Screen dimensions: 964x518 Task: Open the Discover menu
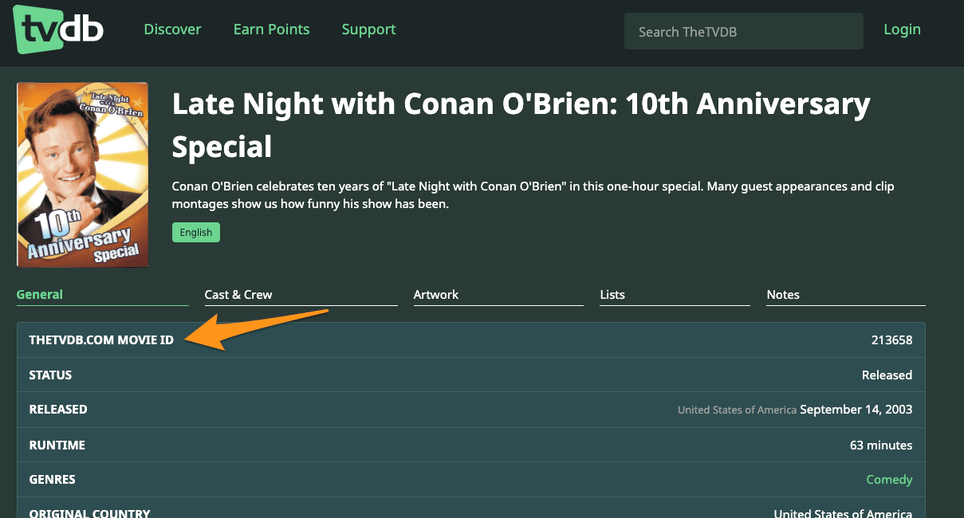172,29
